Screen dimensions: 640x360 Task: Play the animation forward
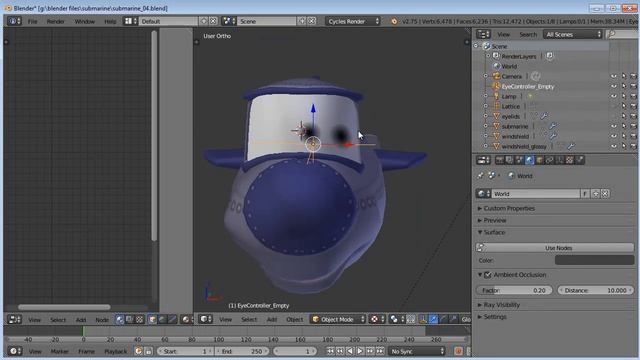point(360,351)
